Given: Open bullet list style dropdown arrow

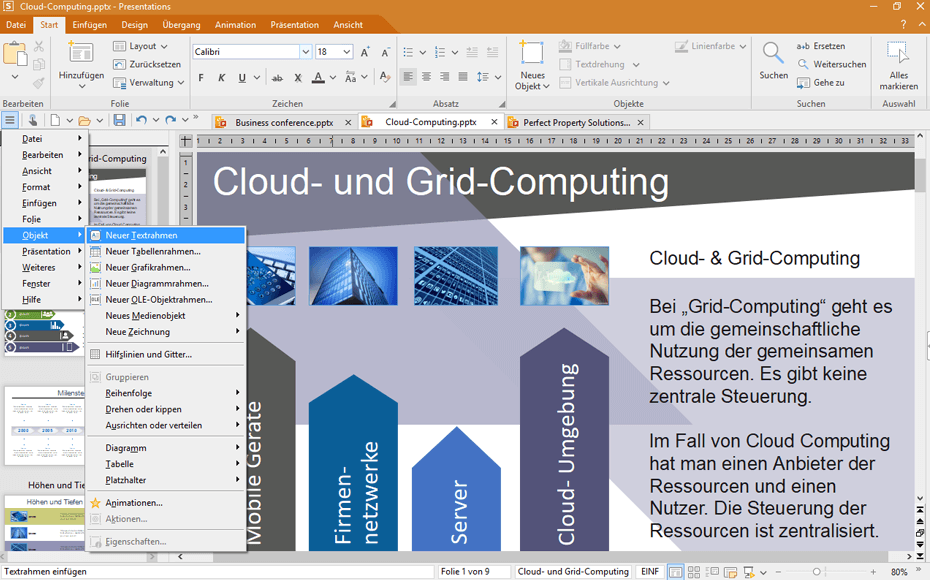Looking at the screenshot, I should coord(423,52).
